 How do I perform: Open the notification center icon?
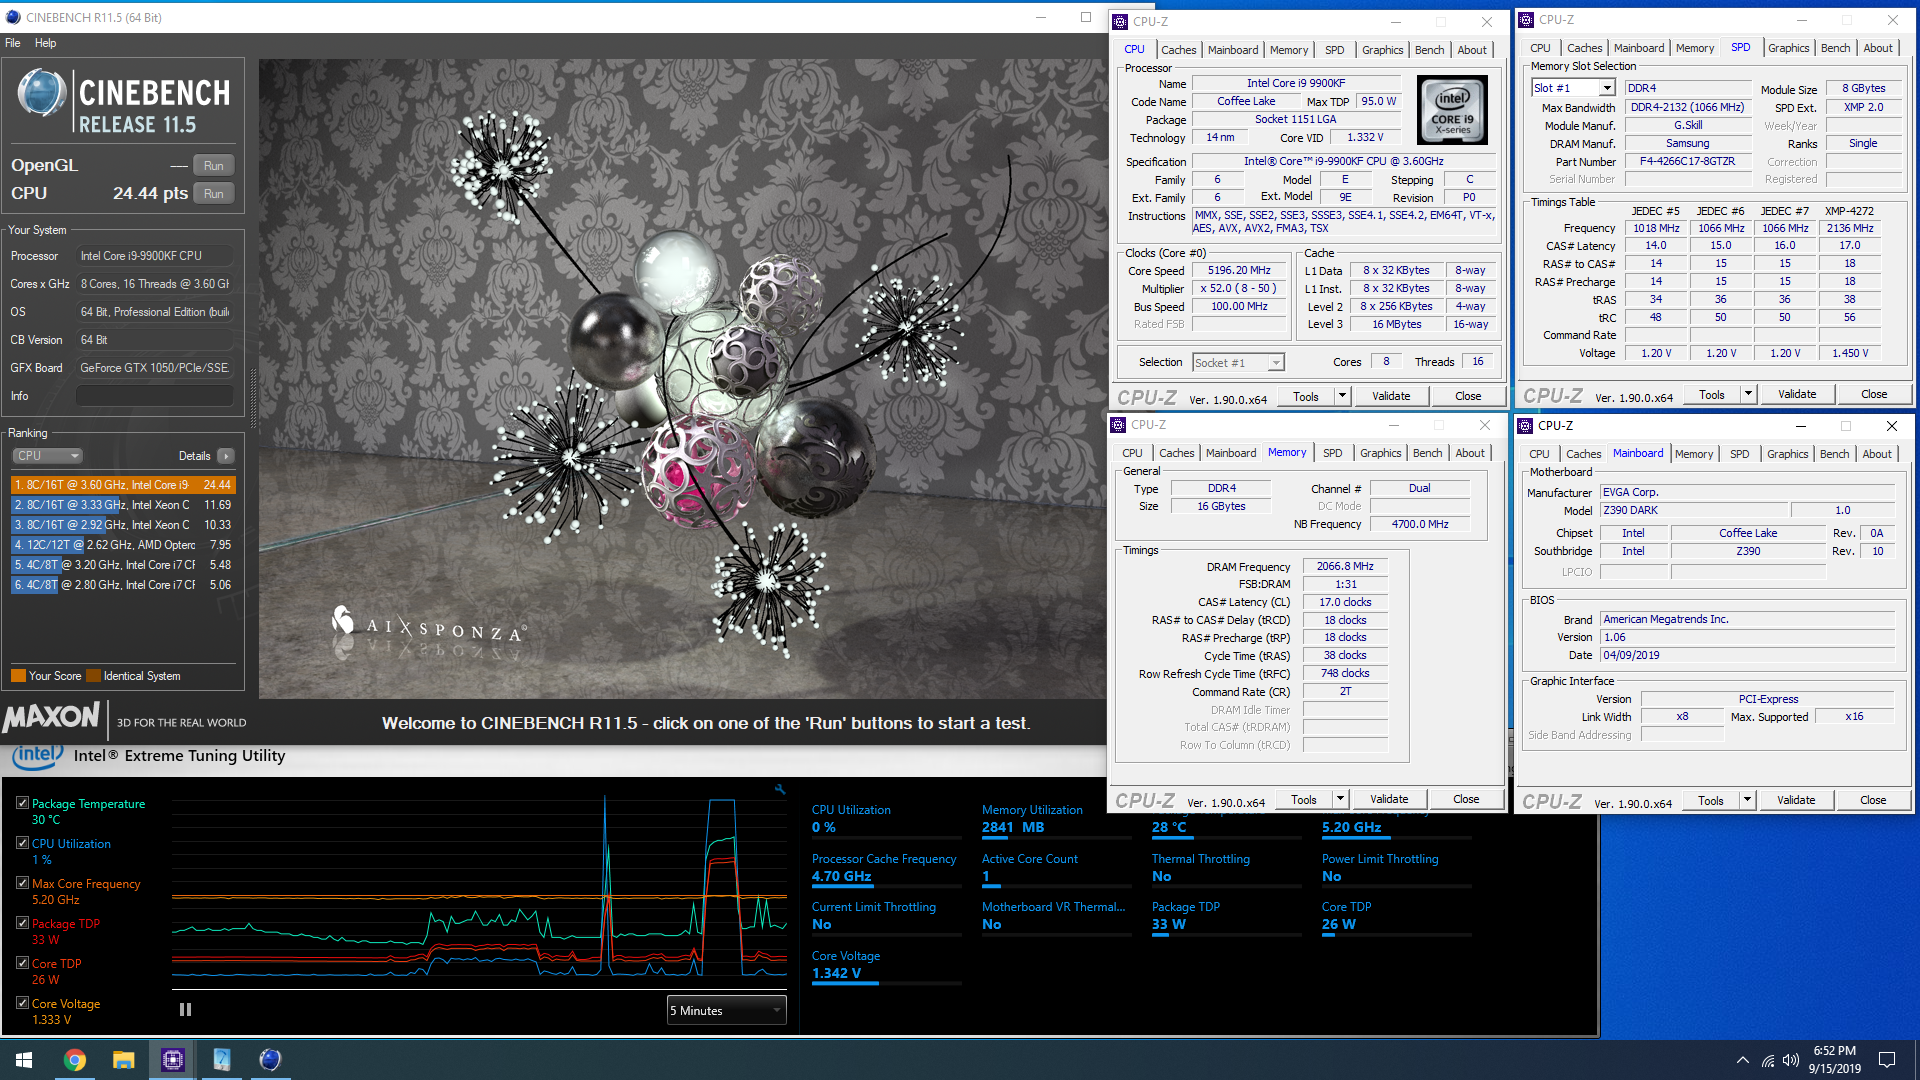click(x=1887, y=1060)
